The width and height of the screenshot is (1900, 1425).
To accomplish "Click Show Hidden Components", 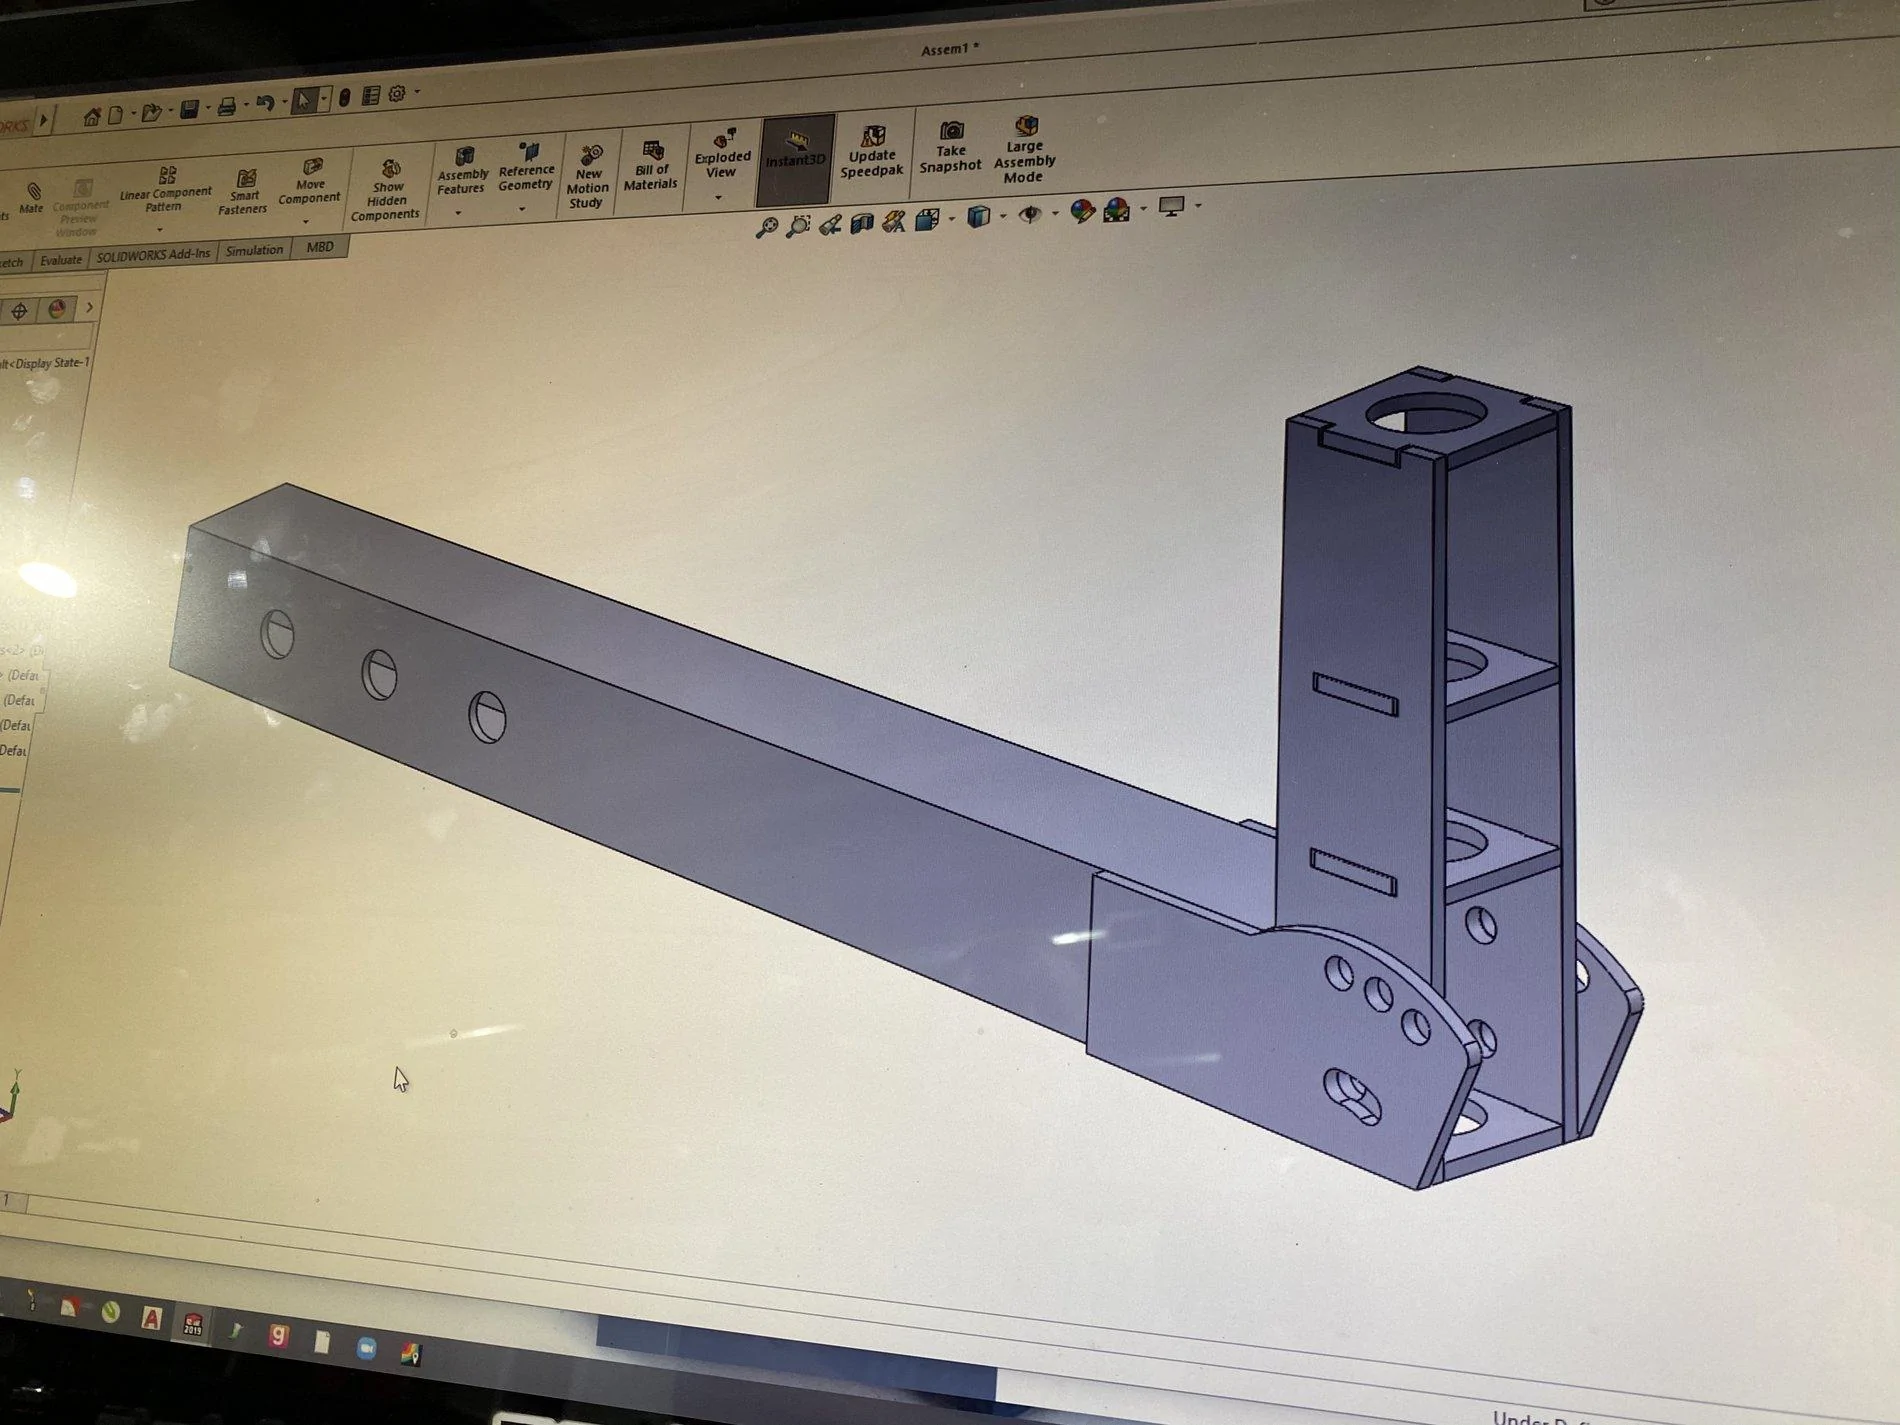I will point(386,190).
